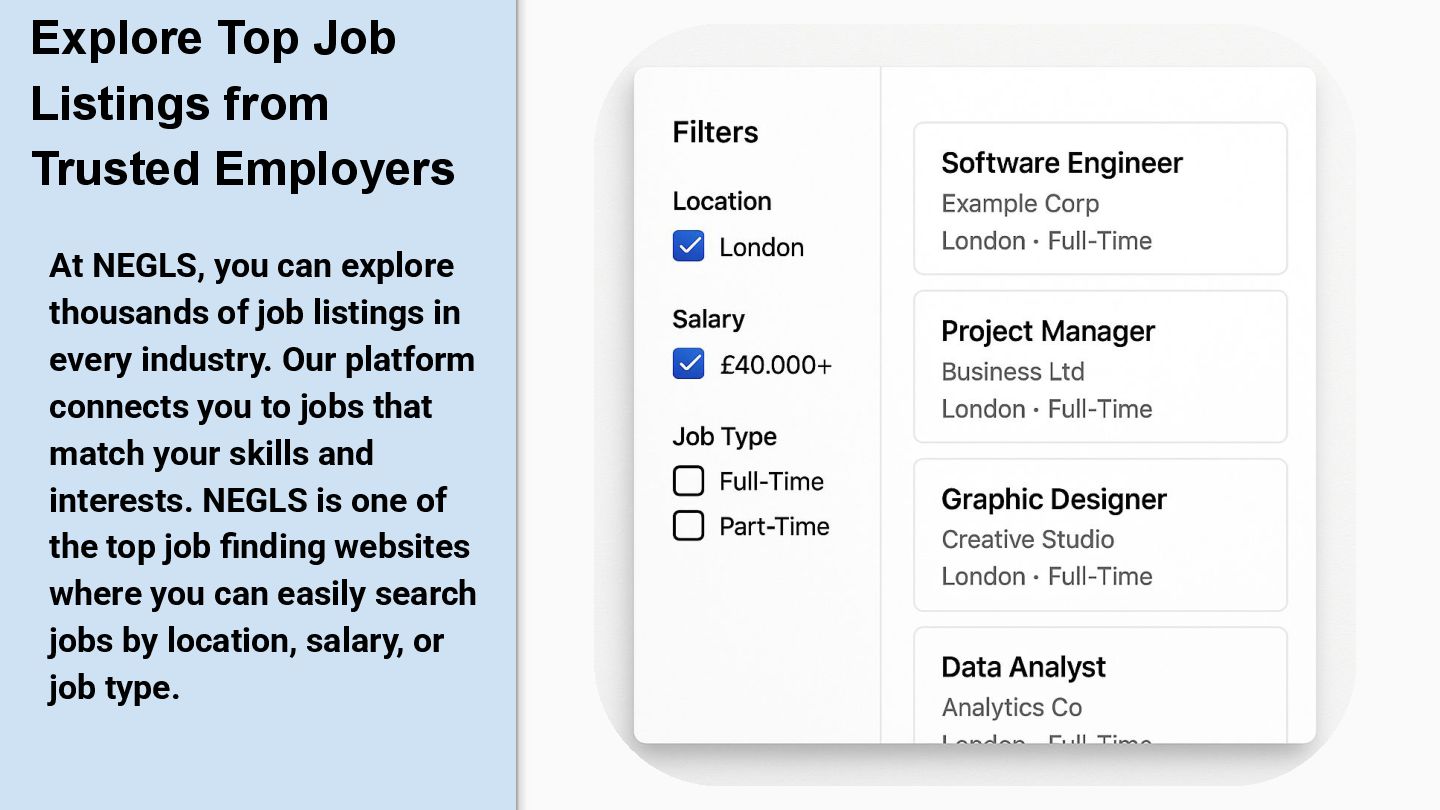The image size is (1440, 810).
Task: Open the Project Manager job title
Action: click(x=1047, y=331)
